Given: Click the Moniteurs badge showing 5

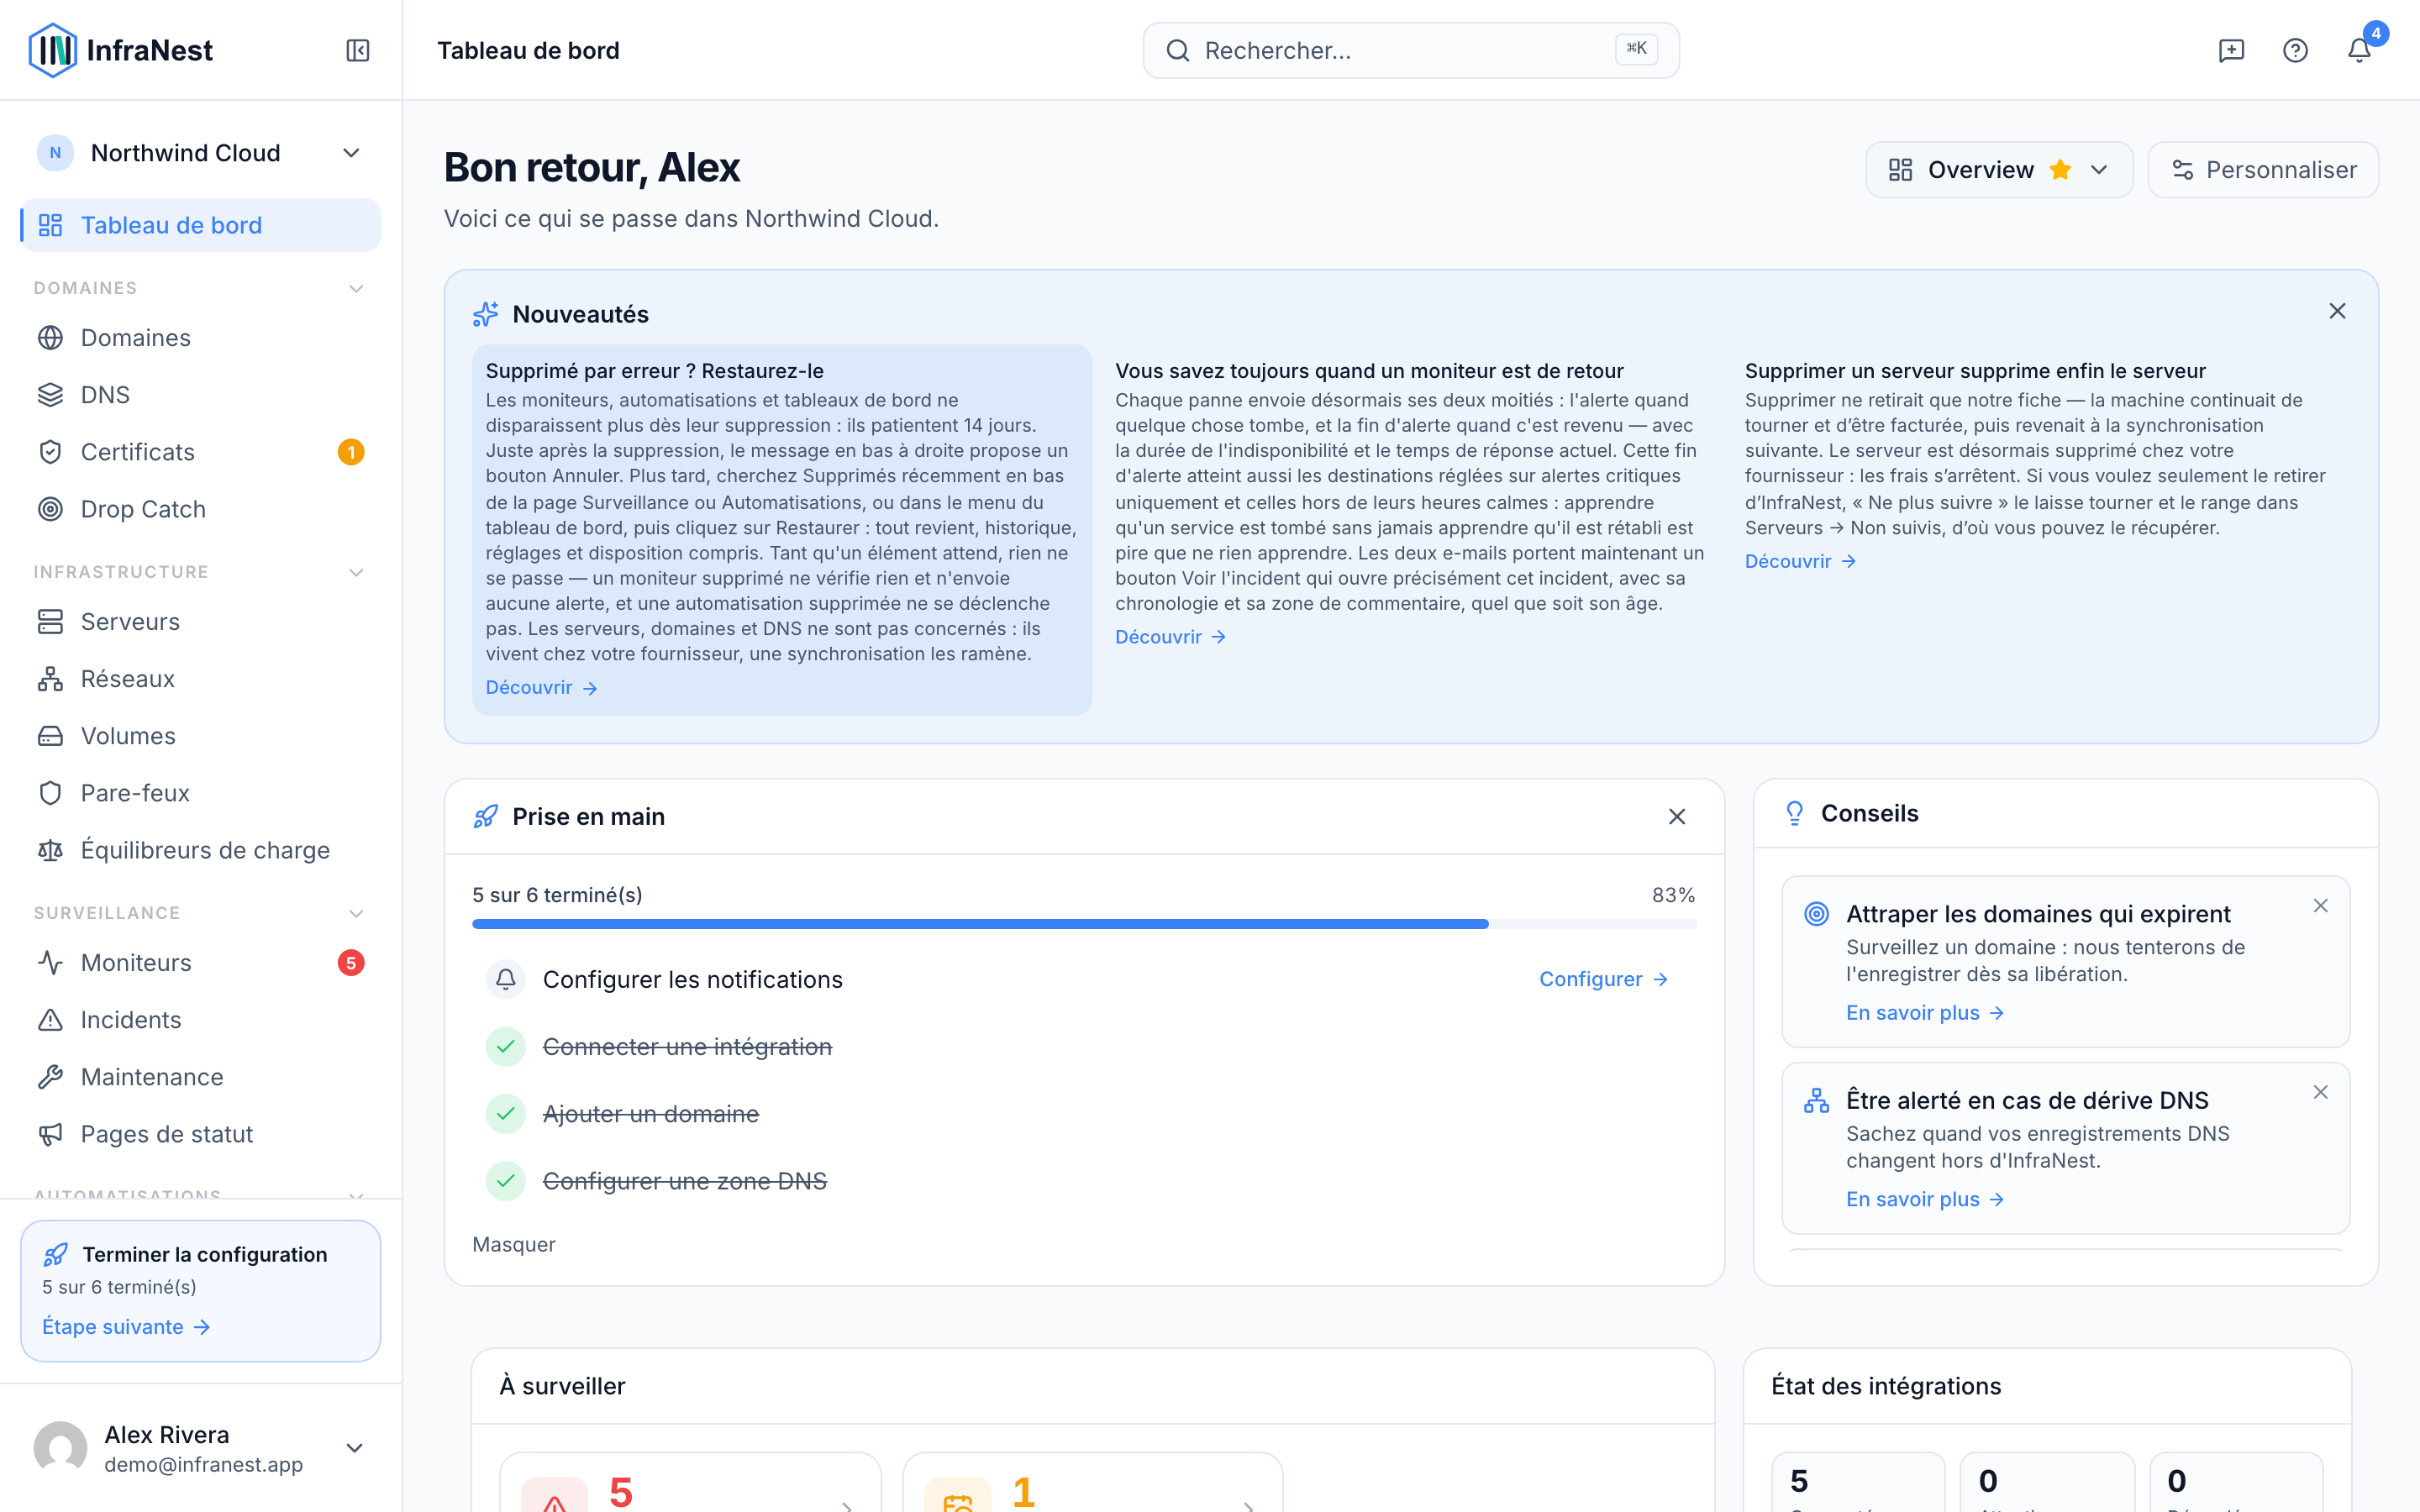Looking at the screenshot, I should pyautogui.click(x=351, y=963).
